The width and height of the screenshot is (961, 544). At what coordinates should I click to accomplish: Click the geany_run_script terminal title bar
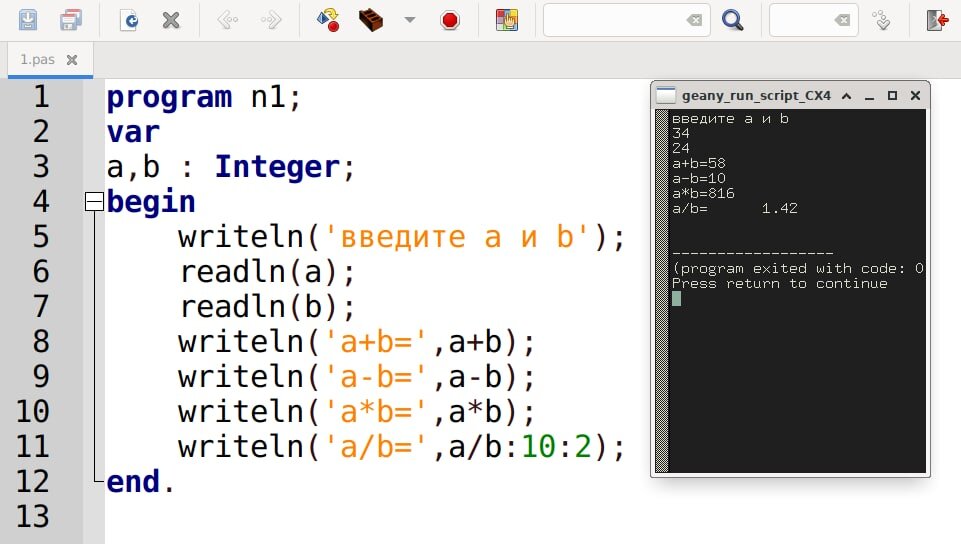pos(756,96)
